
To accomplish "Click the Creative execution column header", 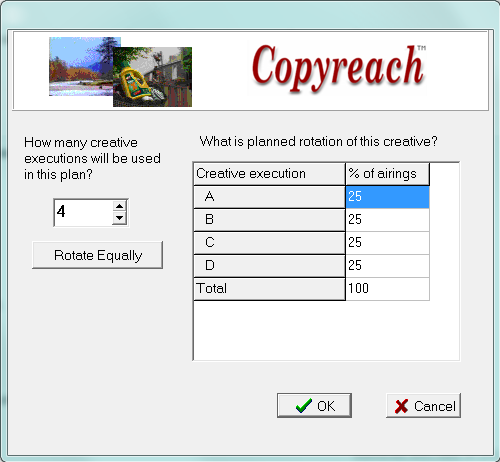I will tap(269, 174).
